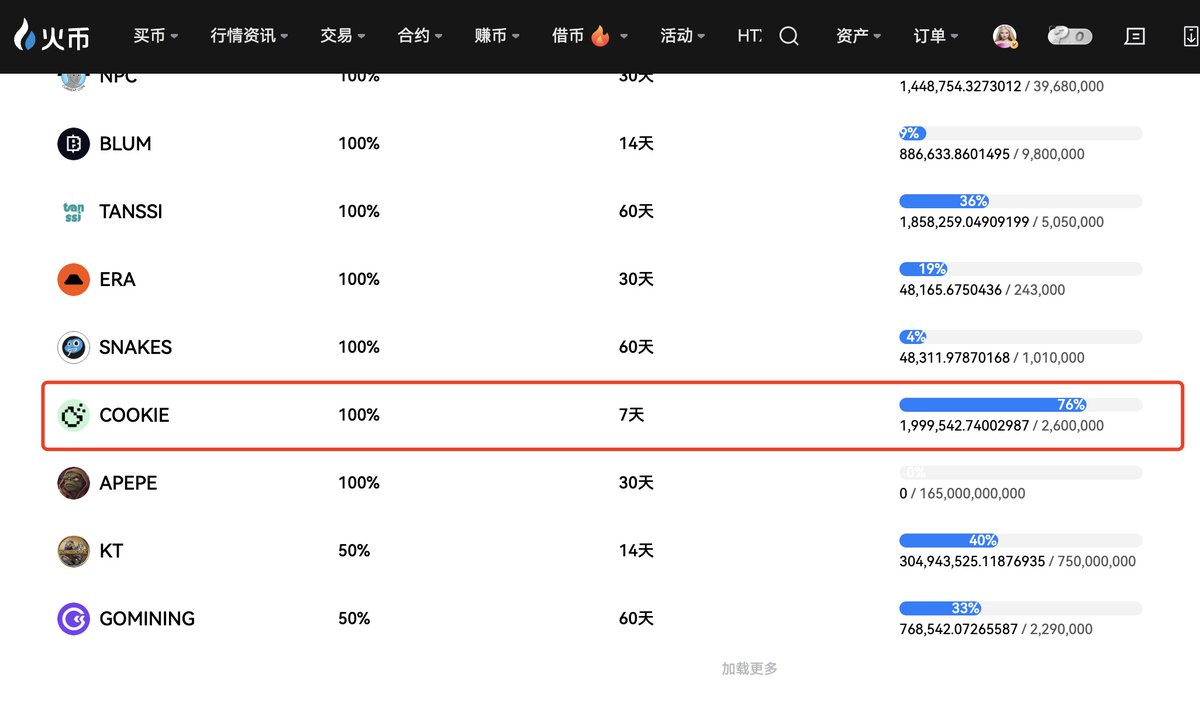1200x702 pixels.
Task: Click the ERA 19% progress bar
Action: (x=1021, y=269)
